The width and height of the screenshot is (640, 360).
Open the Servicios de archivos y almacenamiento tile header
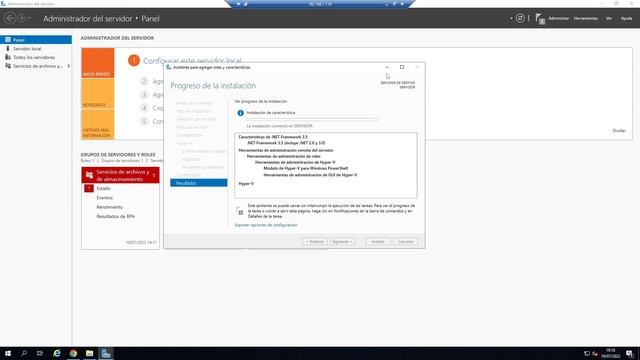(x=120, y=175)
